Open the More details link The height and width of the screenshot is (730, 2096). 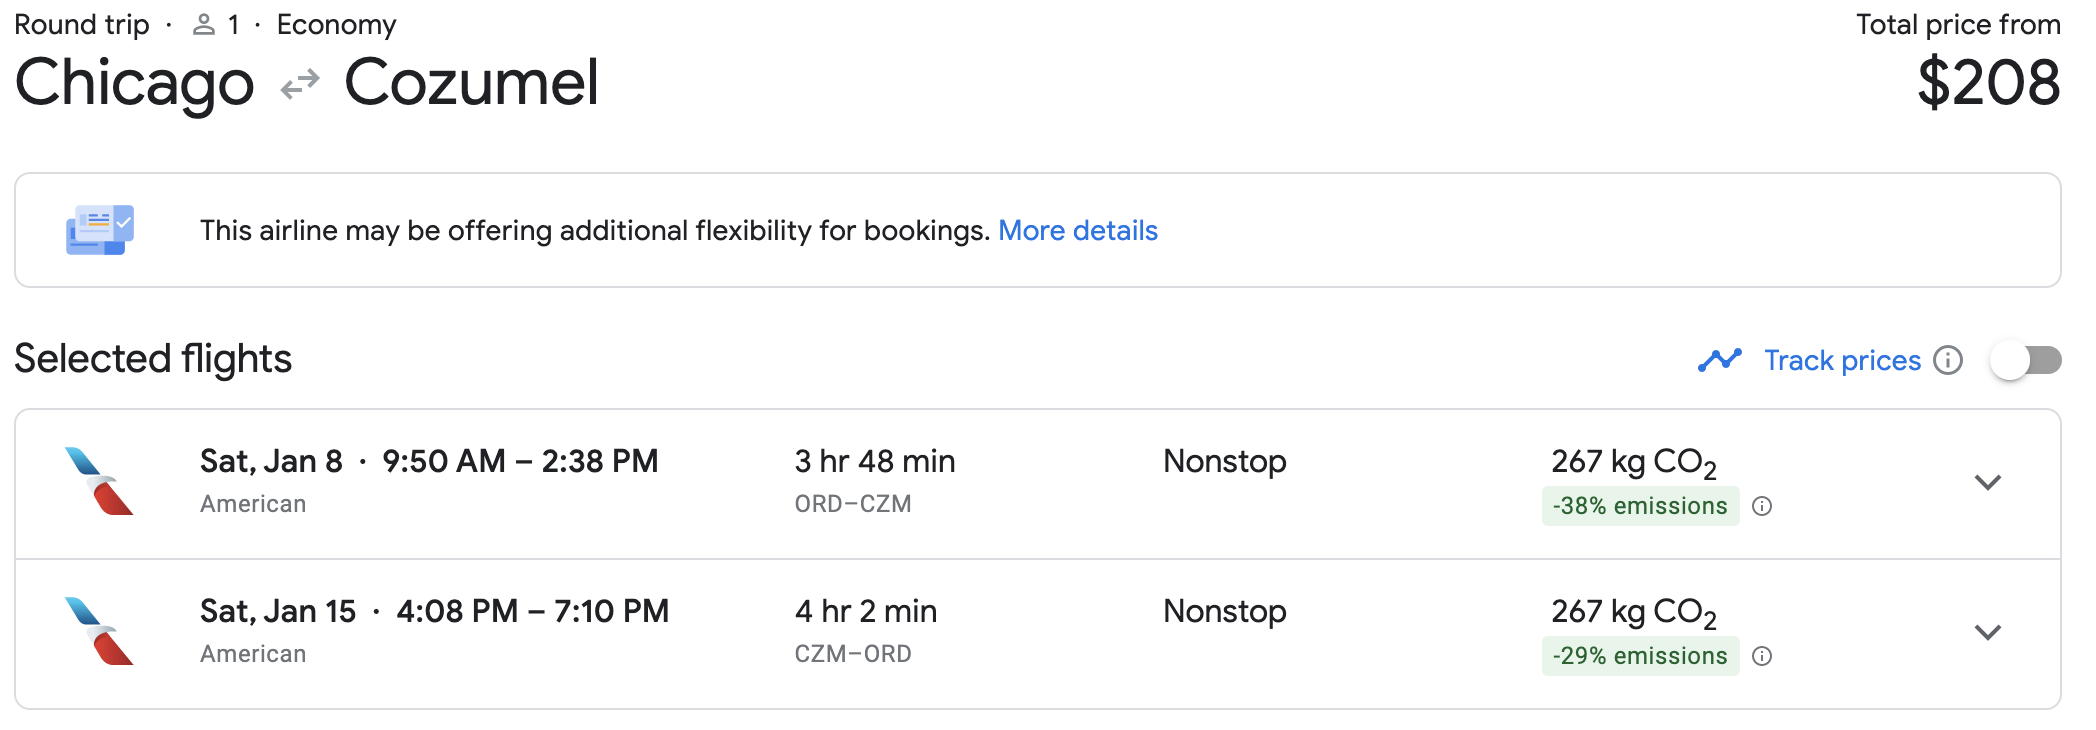pos(1078,230)
